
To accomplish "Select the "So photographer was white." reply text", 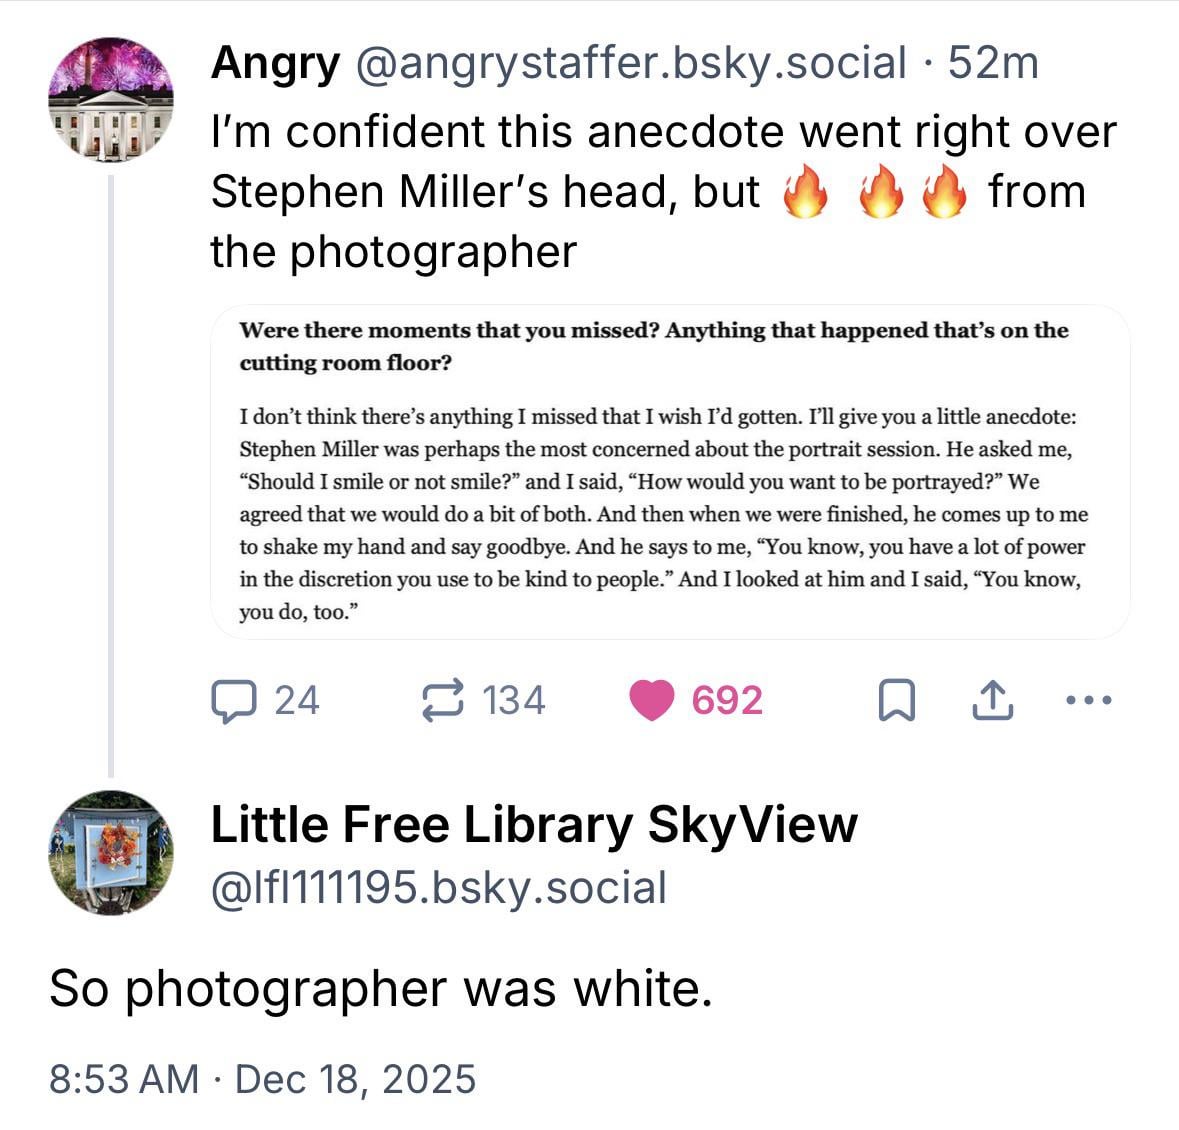I will 380,988.
